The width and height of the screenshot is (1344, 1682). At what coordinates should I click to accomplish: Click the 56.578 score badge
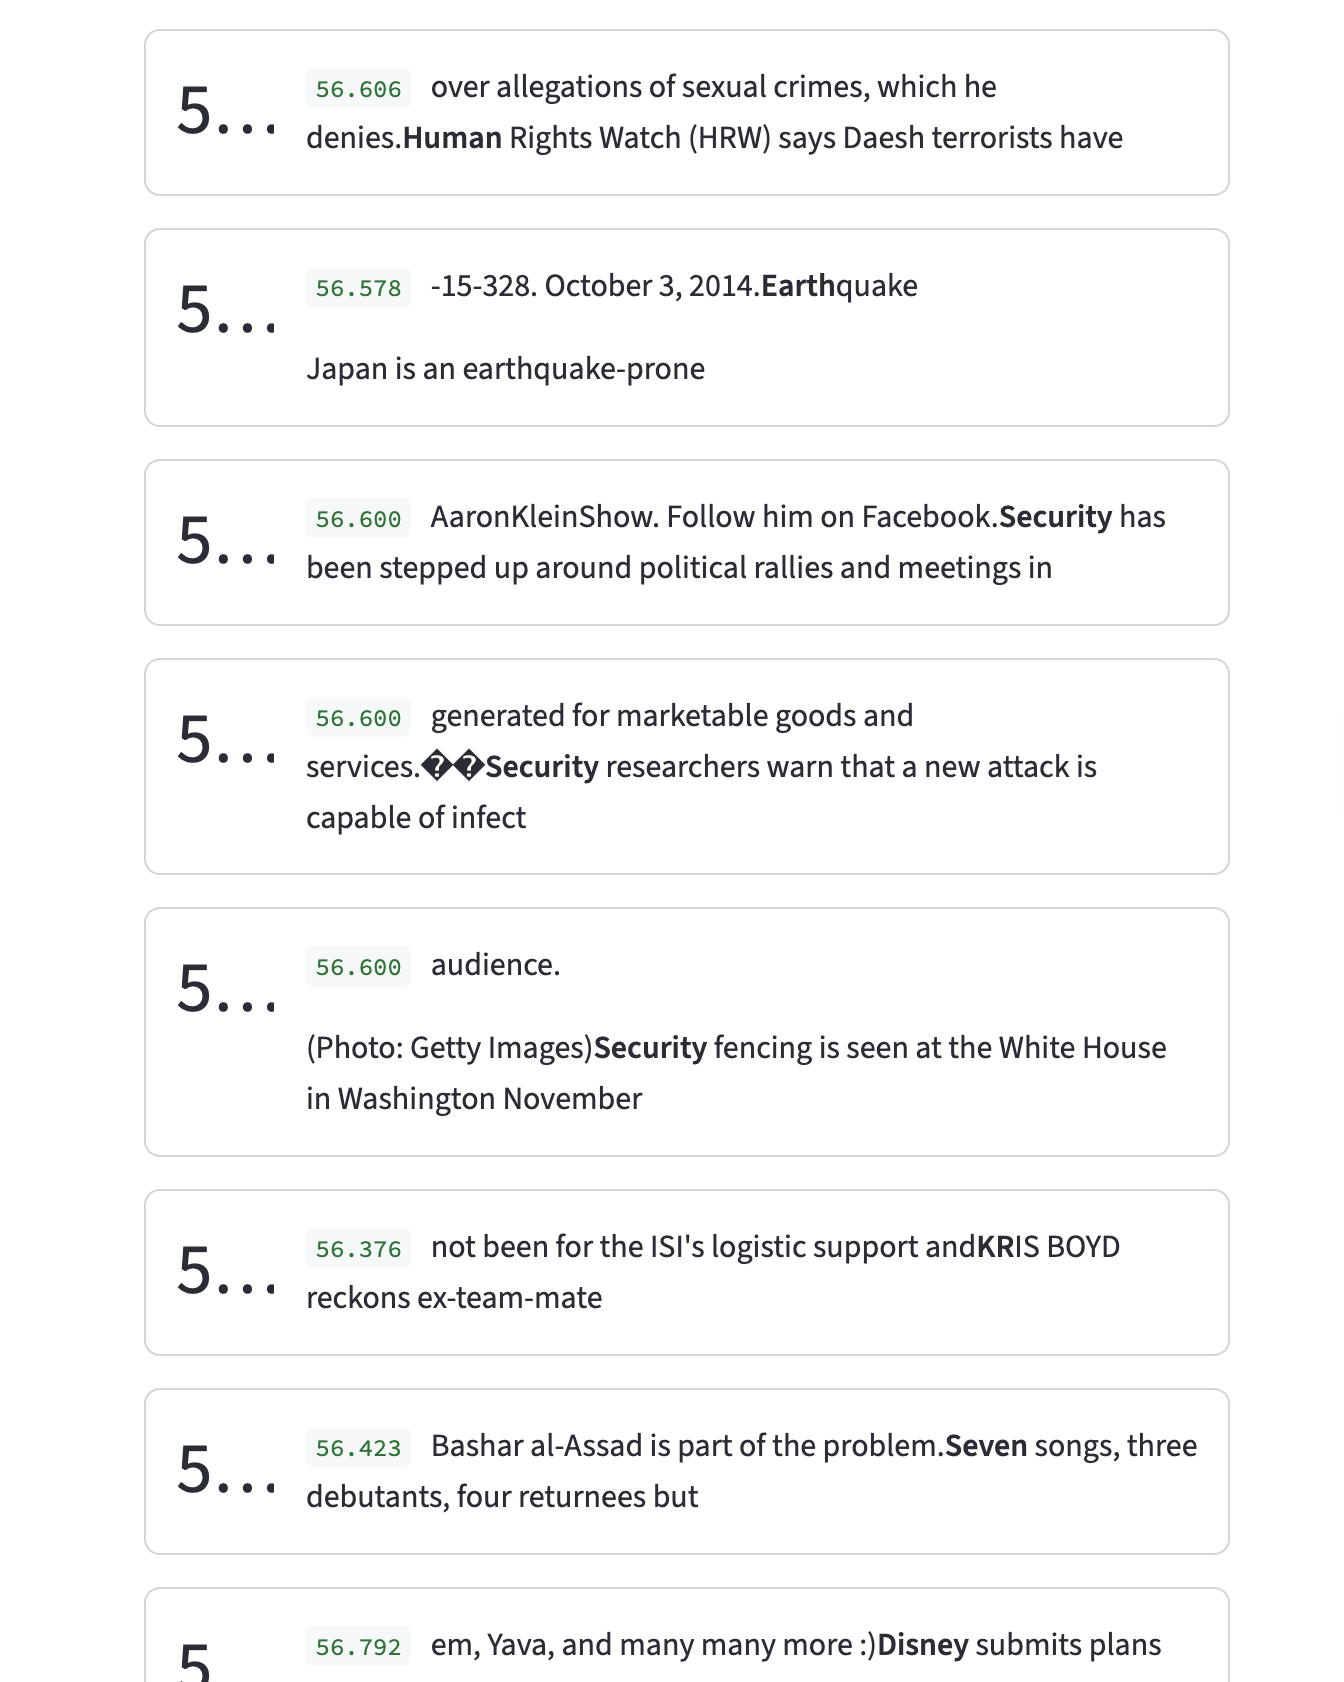tap(358, 288)
